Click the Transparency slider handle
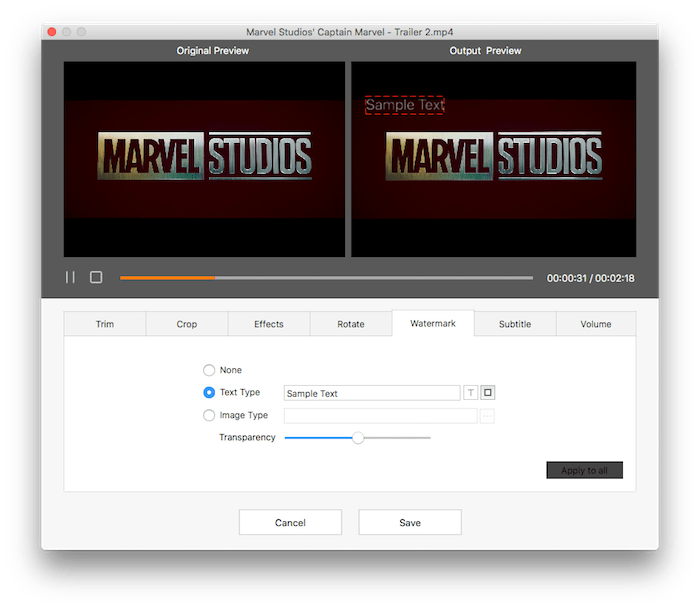 (x=358, y=438)
